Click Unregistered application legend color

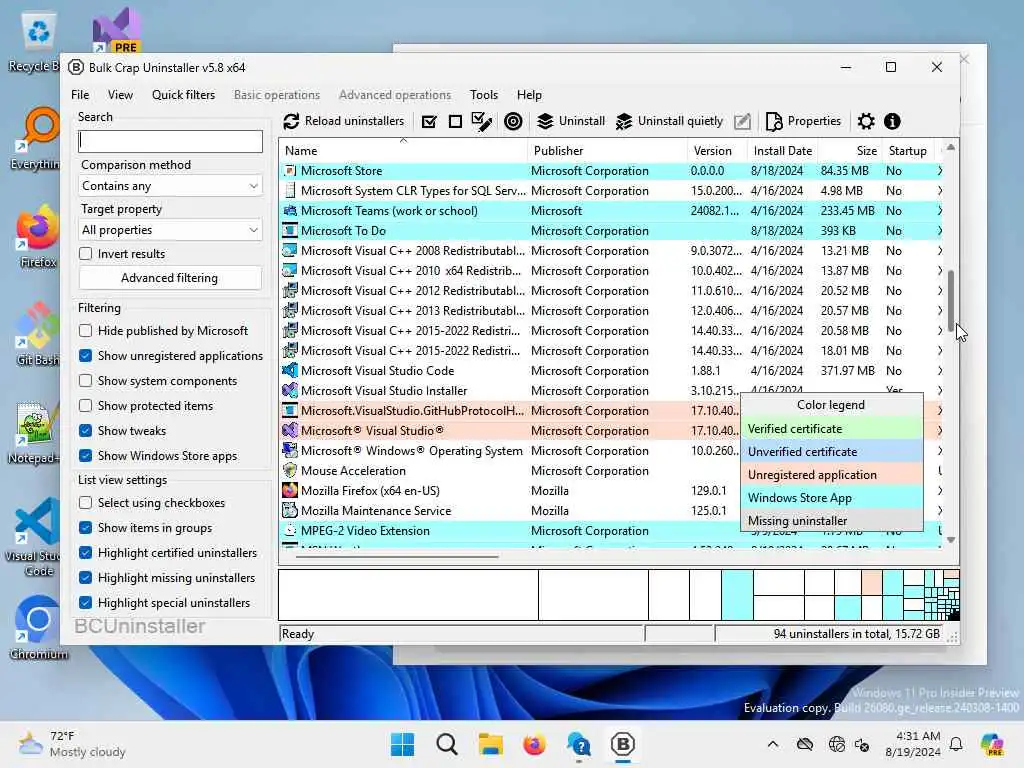(831, 475)
